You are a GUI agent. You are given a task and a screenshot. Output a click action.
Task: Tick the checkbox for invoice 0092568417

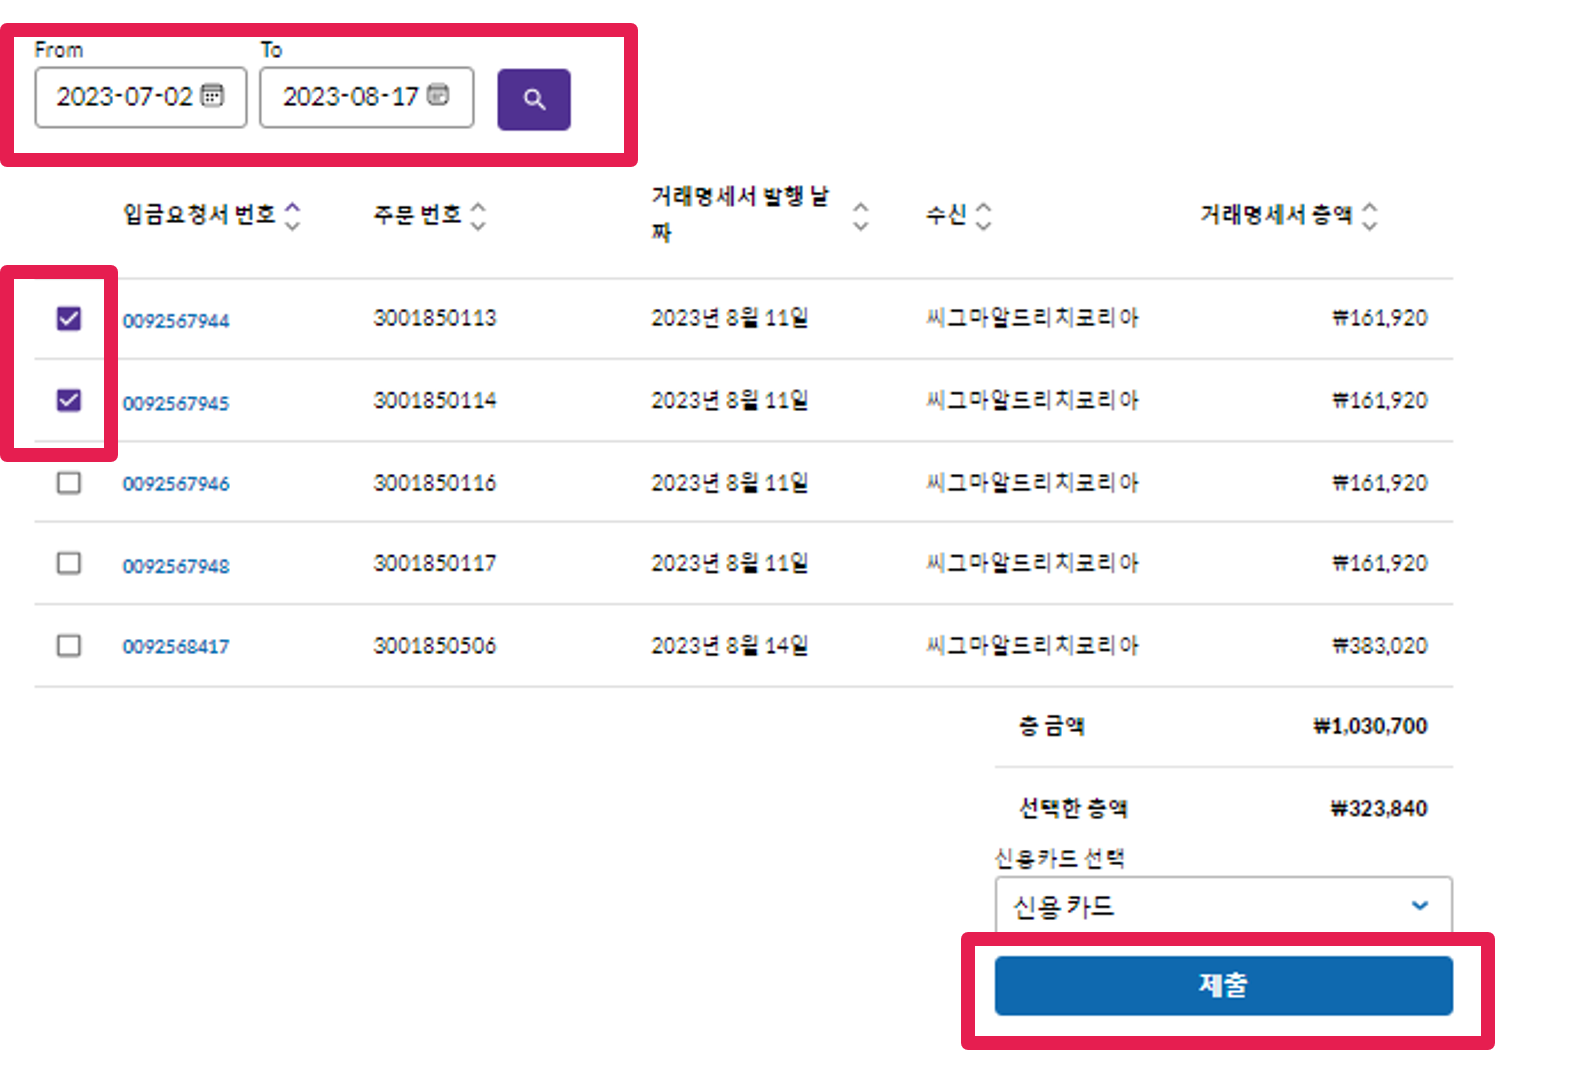[69, 646]
